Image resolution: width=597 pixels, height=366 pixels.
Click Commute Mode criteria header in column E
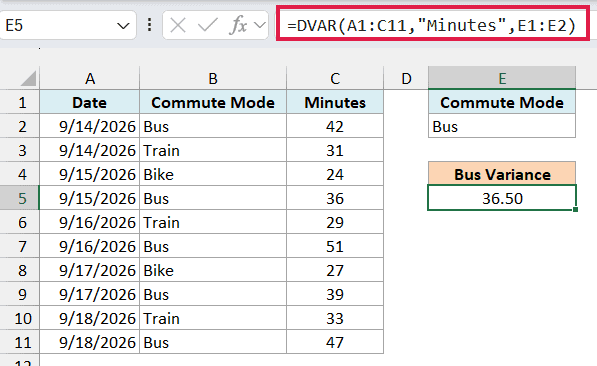tap(502, 102)
